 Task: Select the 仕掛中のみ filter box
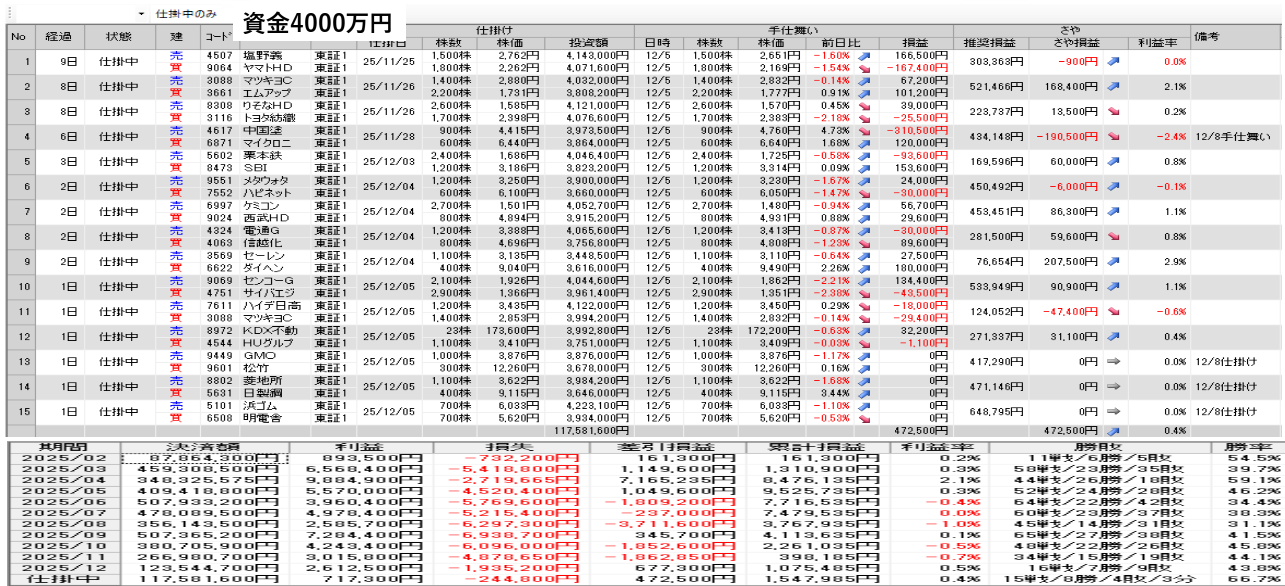click(190, 14)
